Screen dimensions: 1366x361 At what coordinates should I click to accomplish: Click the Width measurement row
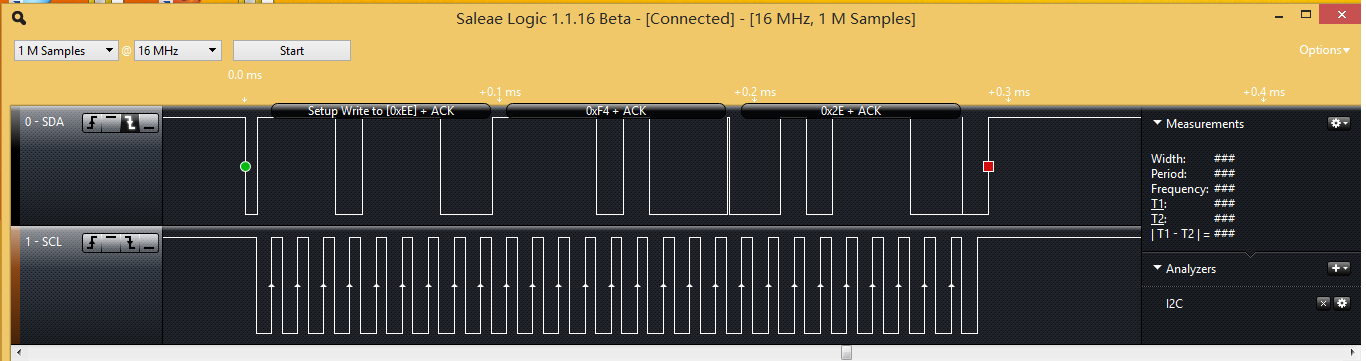(1193, 158)
